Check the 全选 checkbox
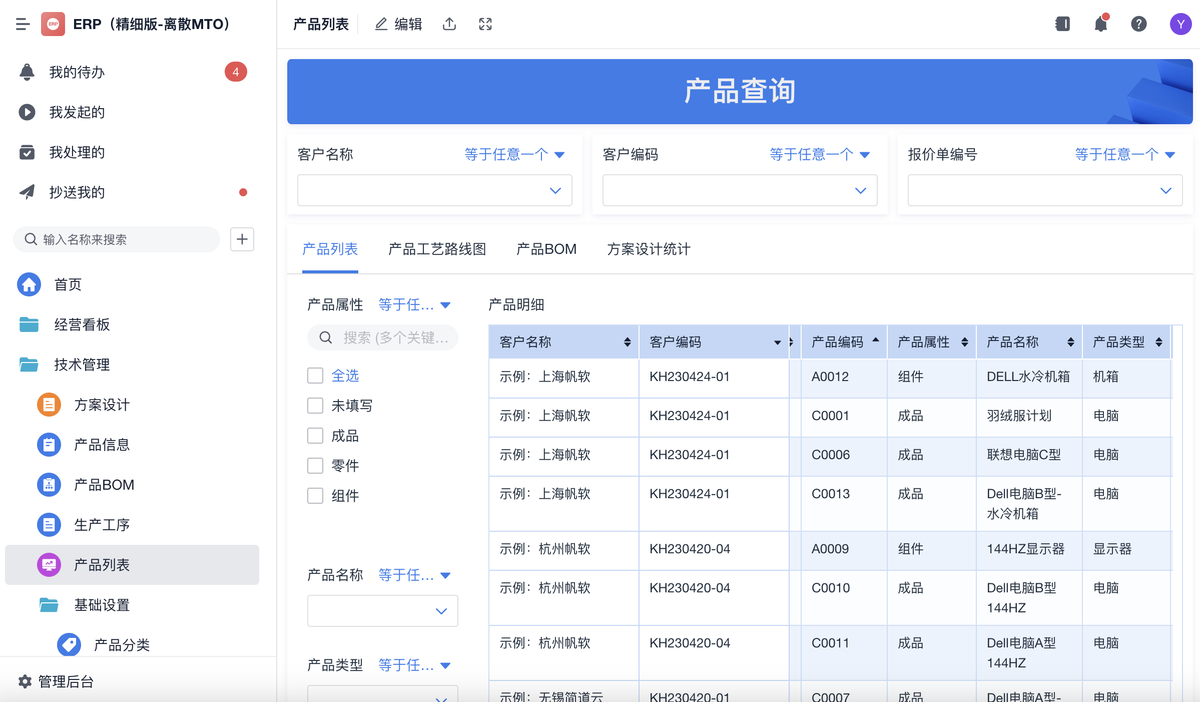1200x702 pixels. pyautogui.click(x=315, y=376)
